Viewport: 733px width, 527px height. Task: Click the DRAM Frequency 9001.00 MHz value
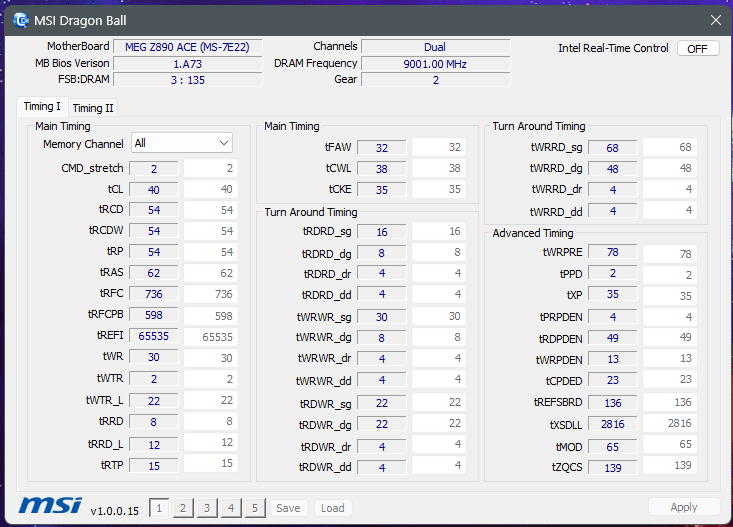click(x=436, y=64)
